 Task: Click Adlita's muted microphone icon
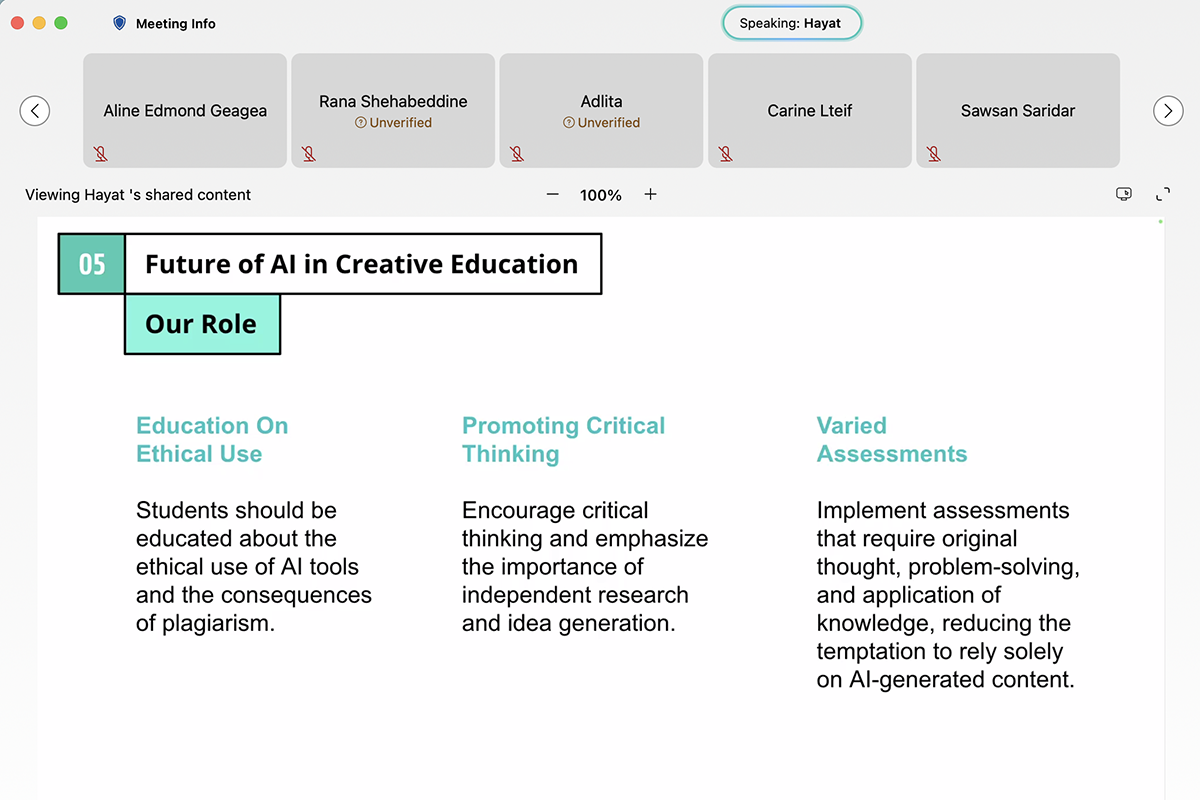coord(517,154)
